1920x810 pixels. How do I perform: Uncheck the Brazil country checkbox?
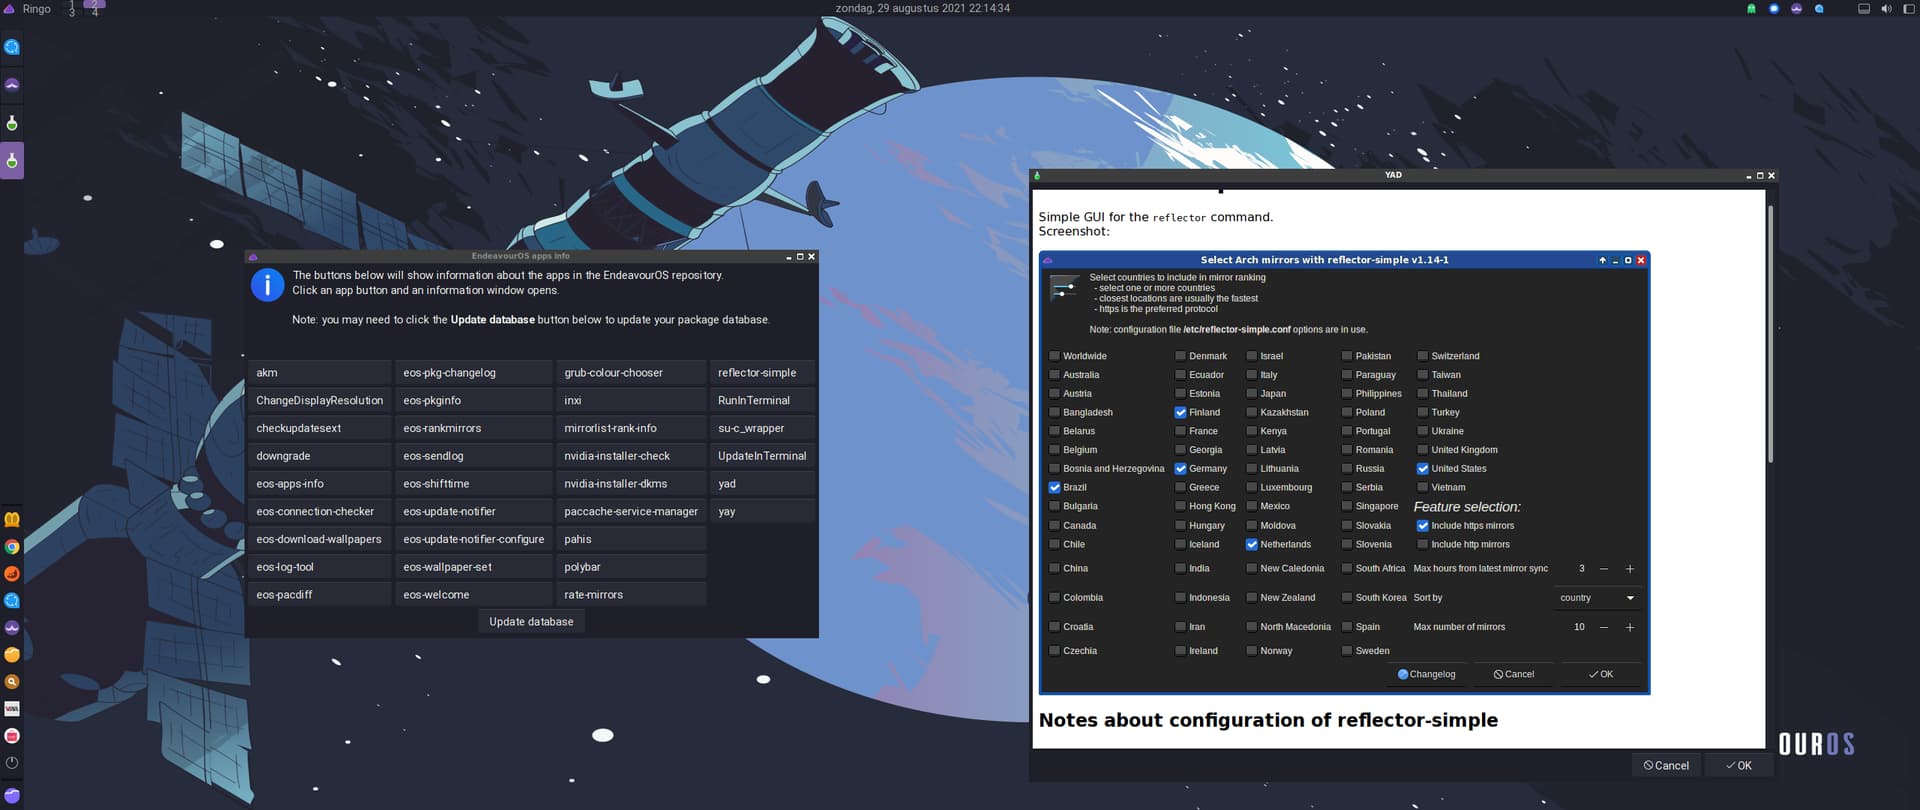tap(1054, 487)
